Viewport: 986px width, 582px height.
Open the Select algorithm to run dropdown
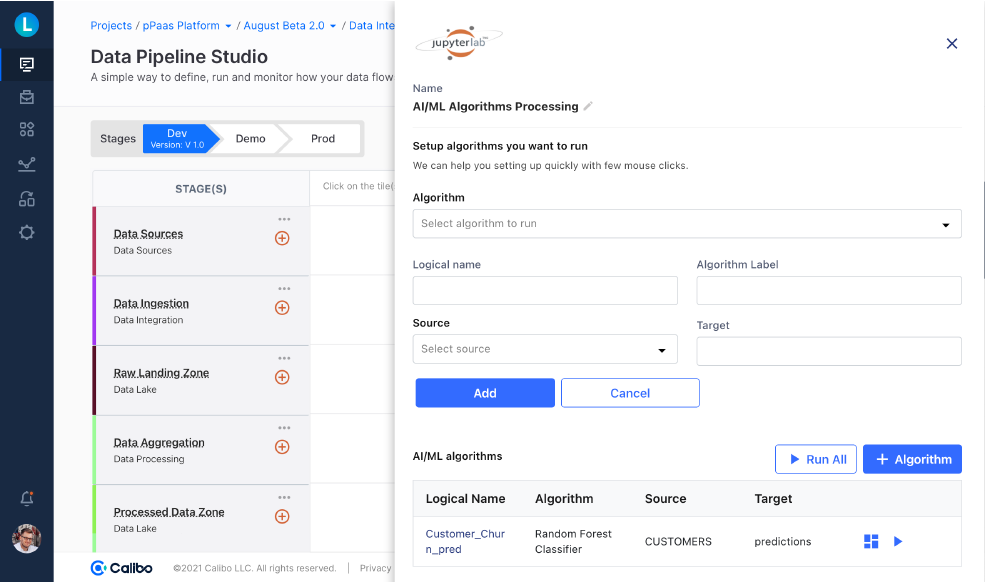pyautogui.click(x=687, y=224)
